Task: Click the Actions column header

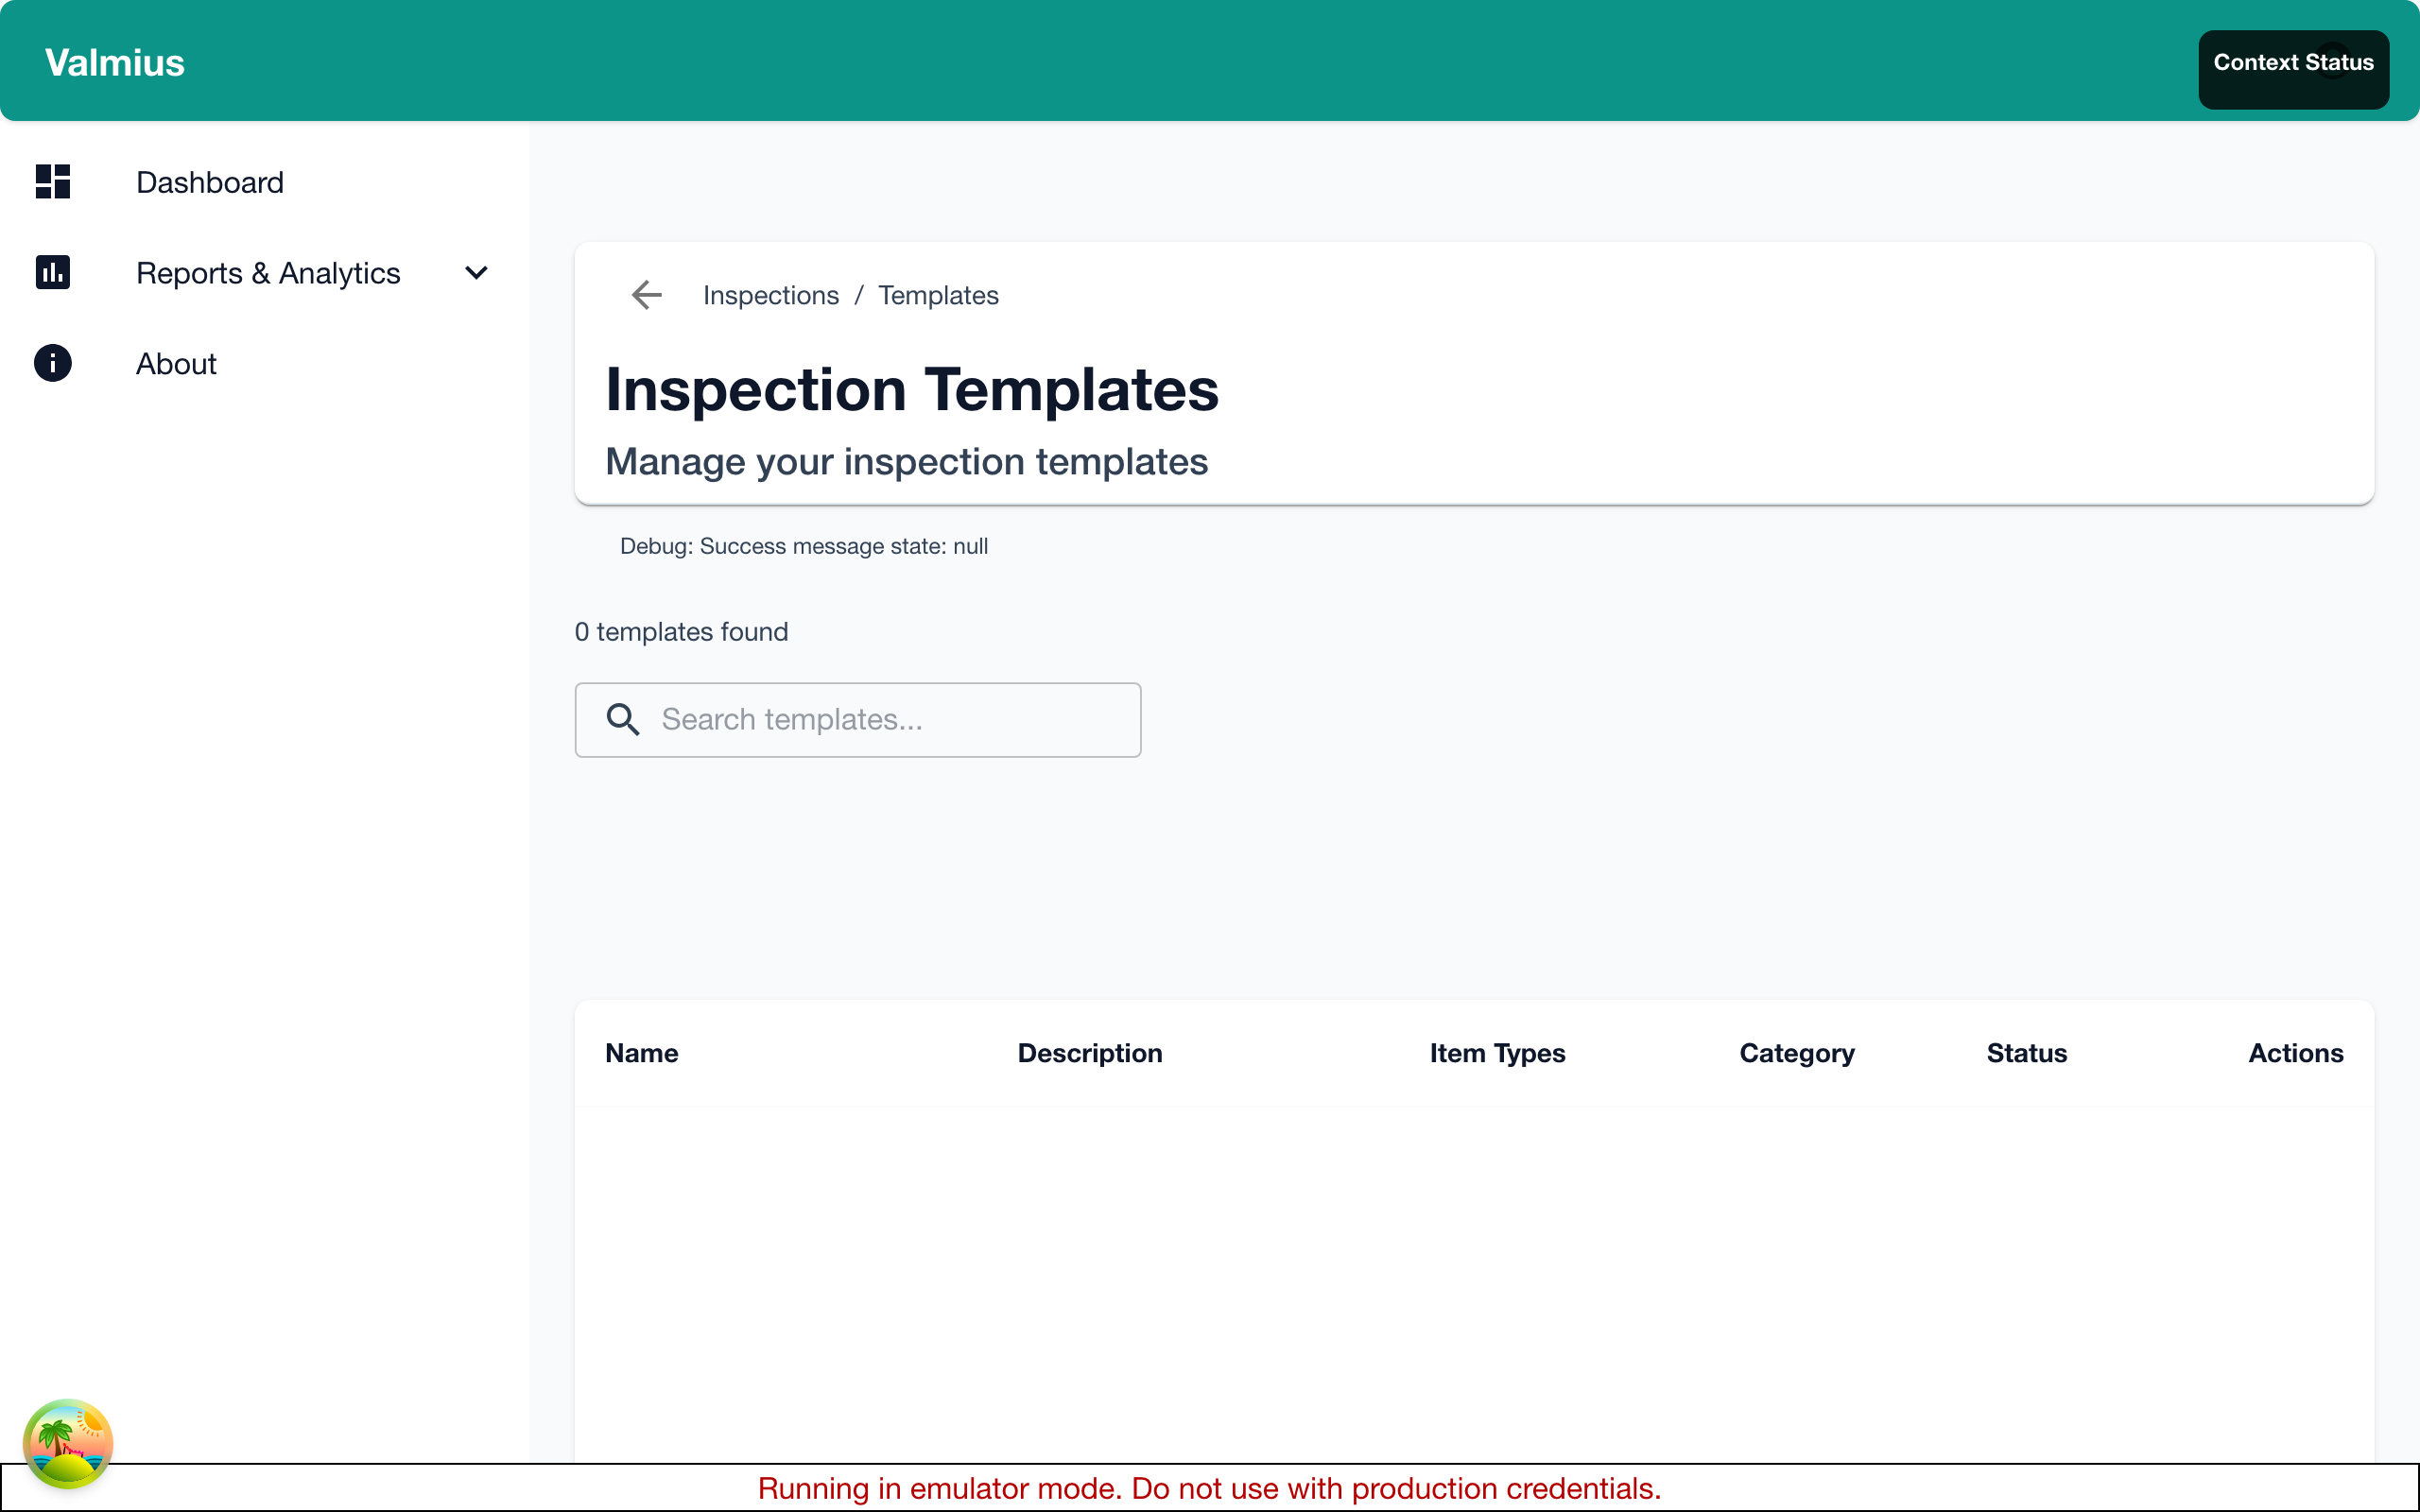Action: (x=2296, y=1053)
